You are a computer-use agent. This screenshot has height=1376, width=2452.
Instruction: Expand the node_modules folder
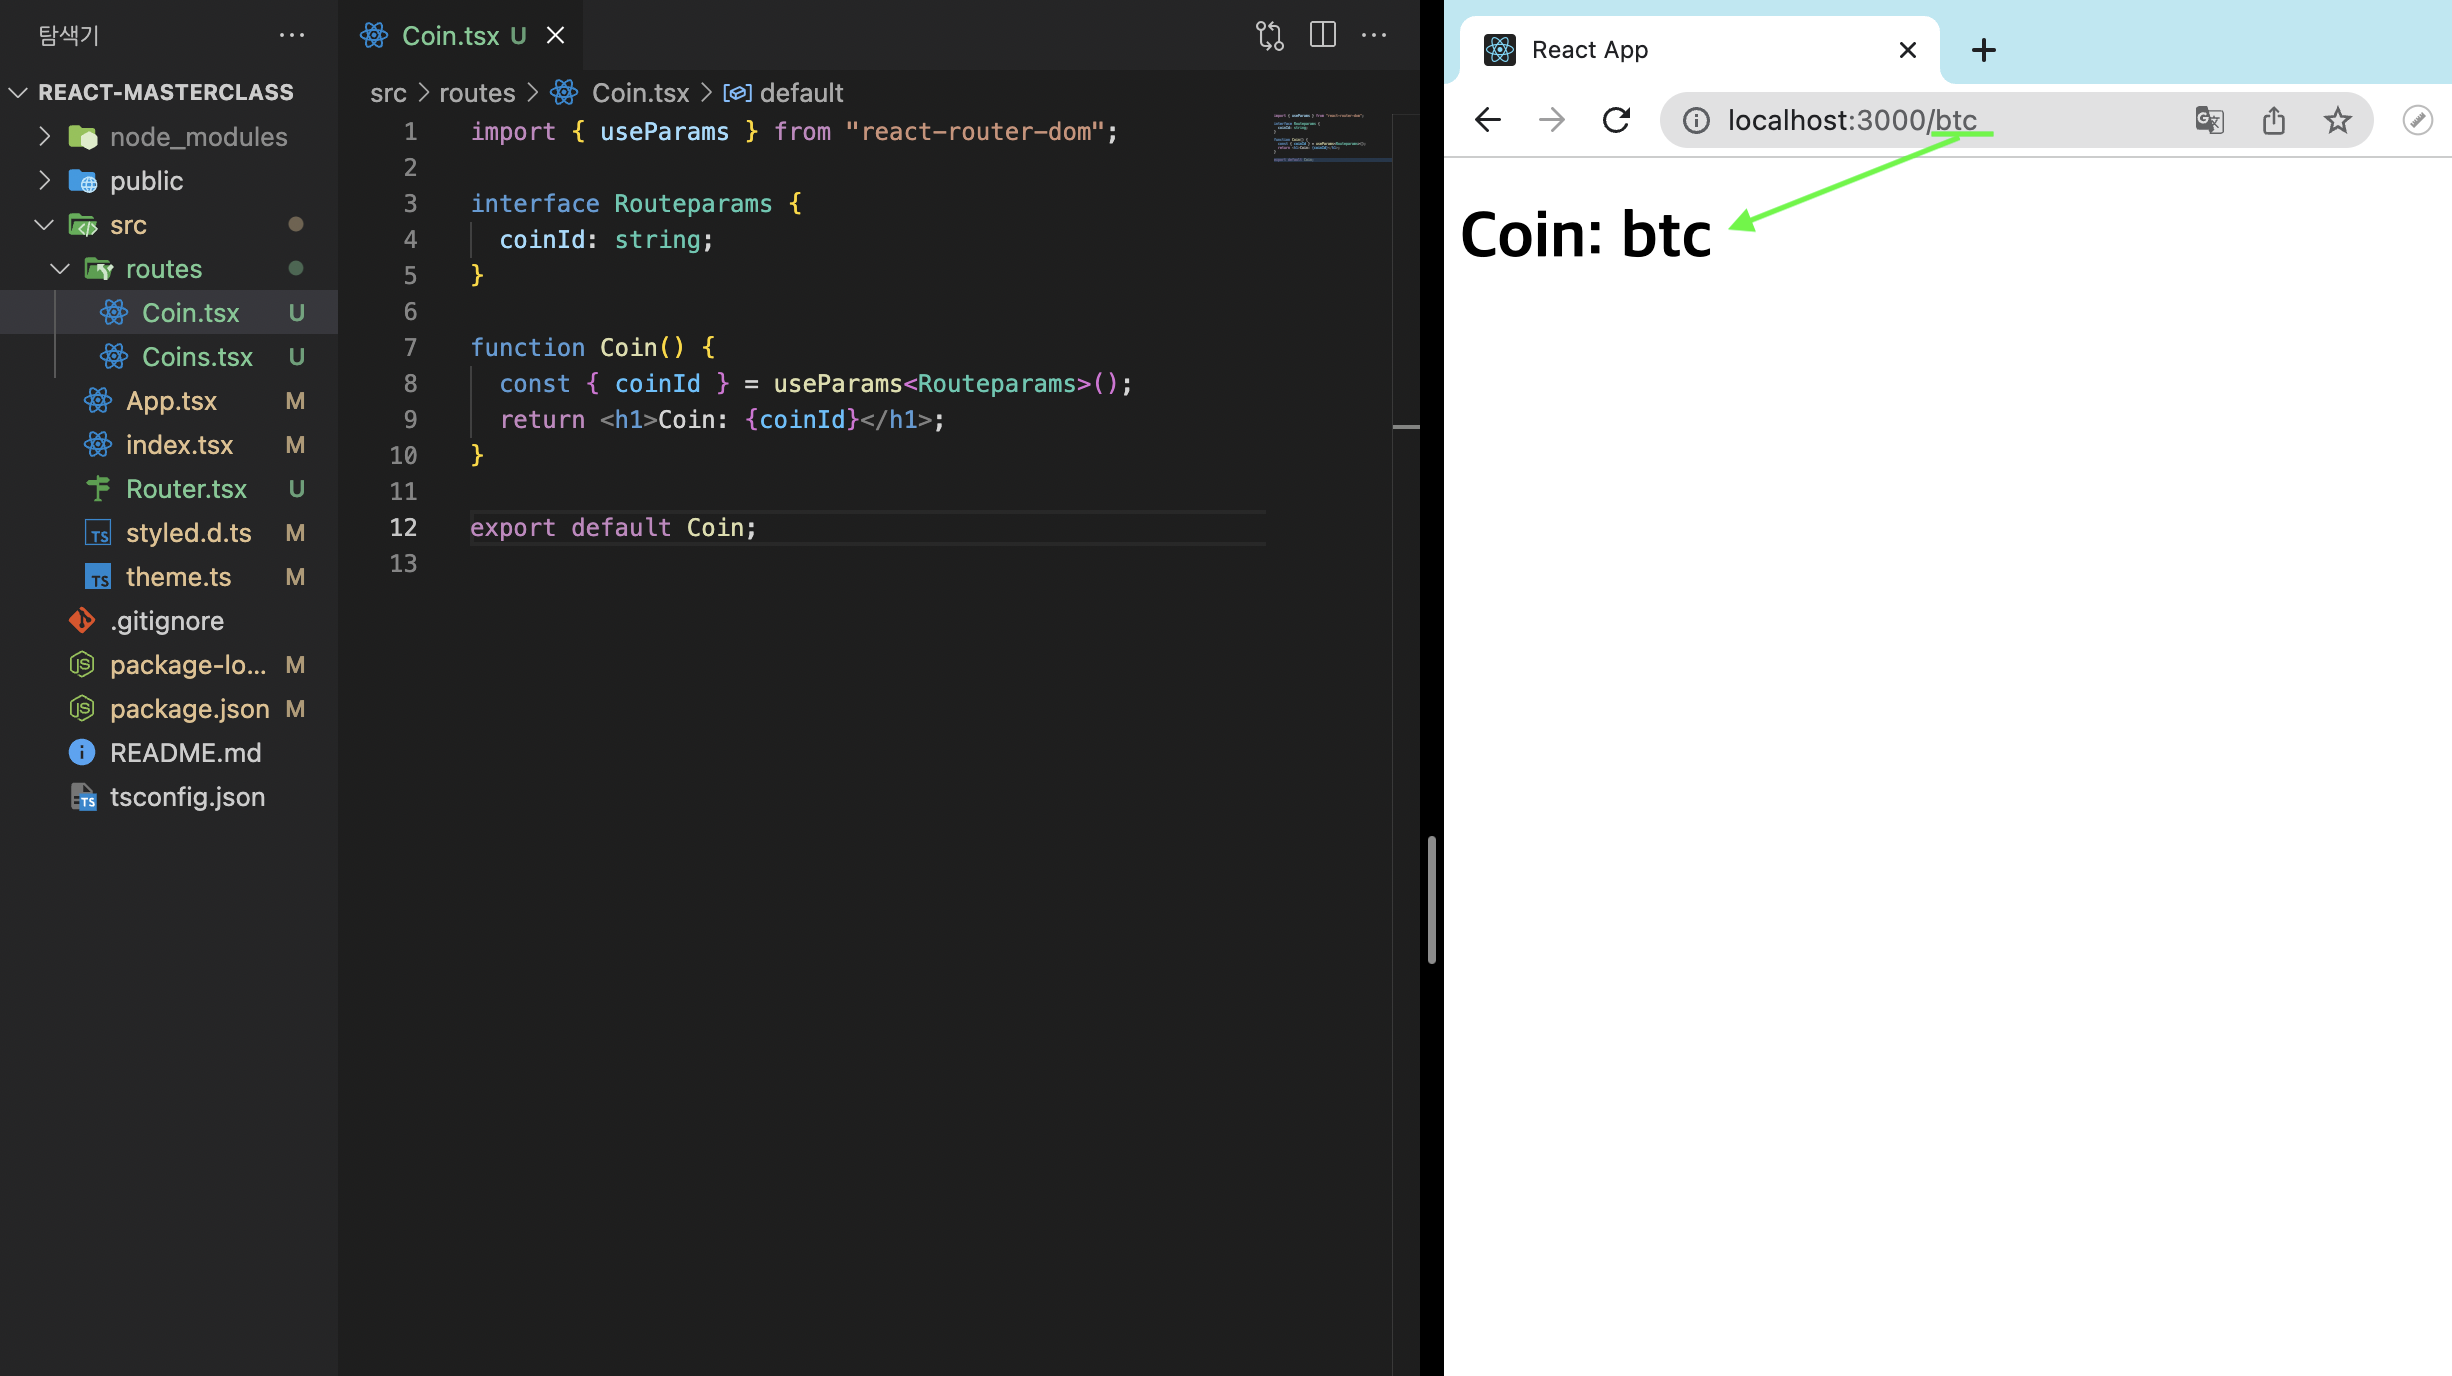click(x=198, y=137)
